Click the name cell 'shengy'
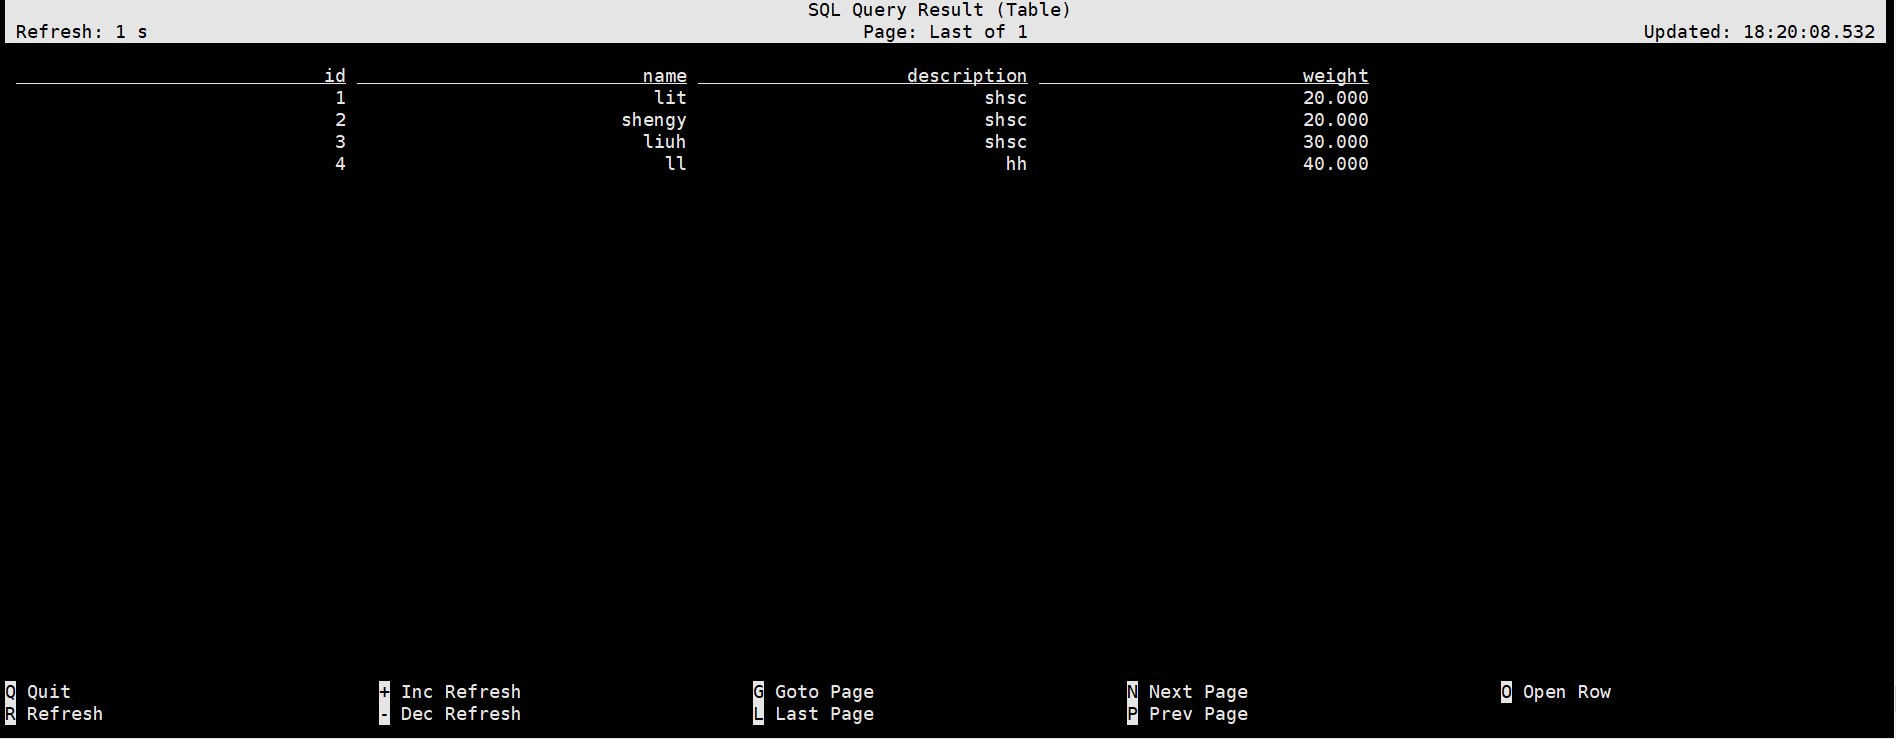The height and width of the screenshot is (739, 1896). [654, 120]
